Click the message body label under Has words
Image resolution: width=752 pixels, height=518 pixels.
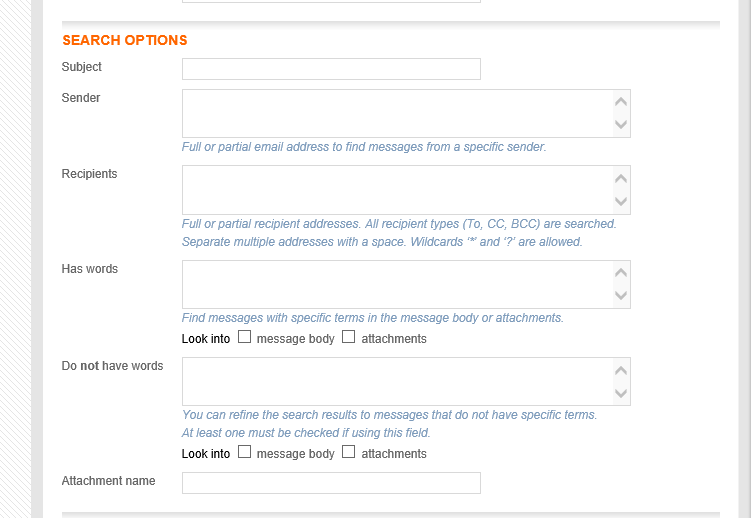[x=295, y=339]
